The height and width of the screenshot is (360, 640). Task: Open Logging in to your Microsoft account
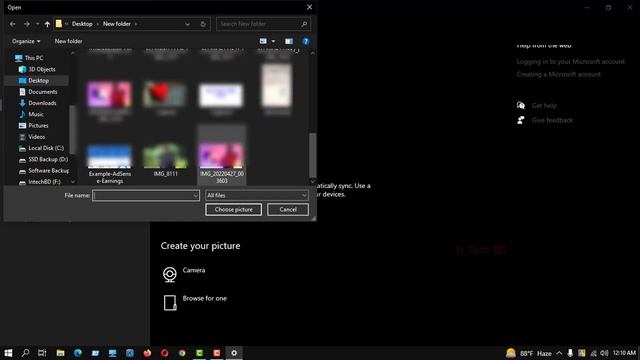[x=571, y=62]
